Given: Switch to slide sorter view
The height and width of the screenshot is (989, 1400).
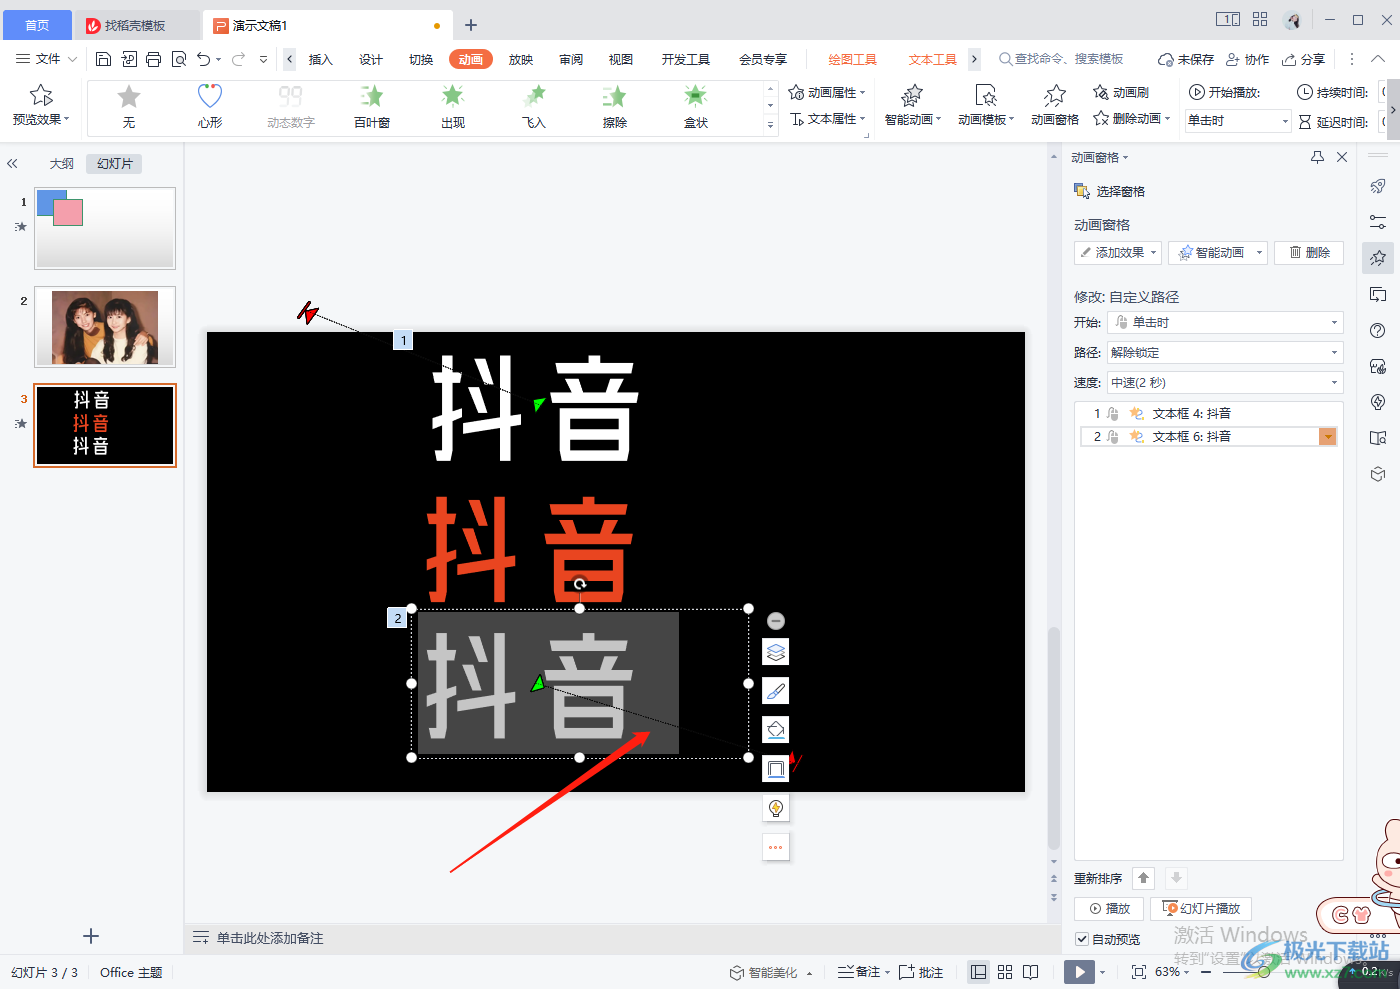Looking at the screenshot, I should pos(1005,972).
